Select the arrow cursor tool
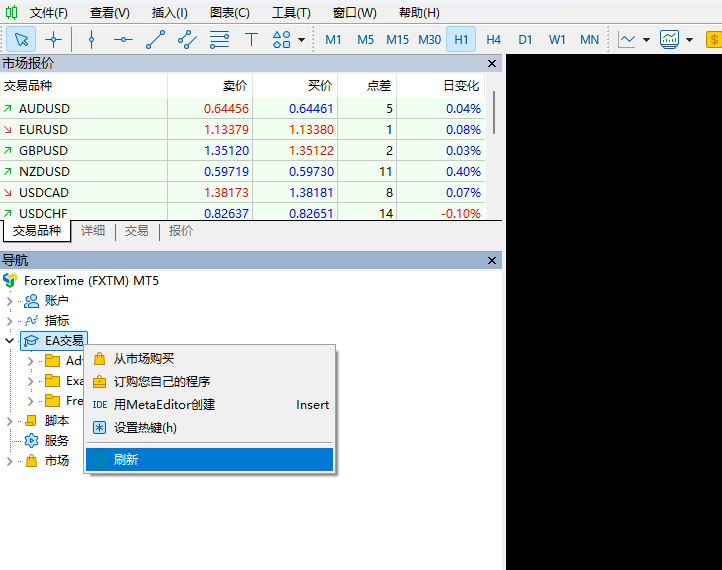The image size is (722, 570). [22, 39]
